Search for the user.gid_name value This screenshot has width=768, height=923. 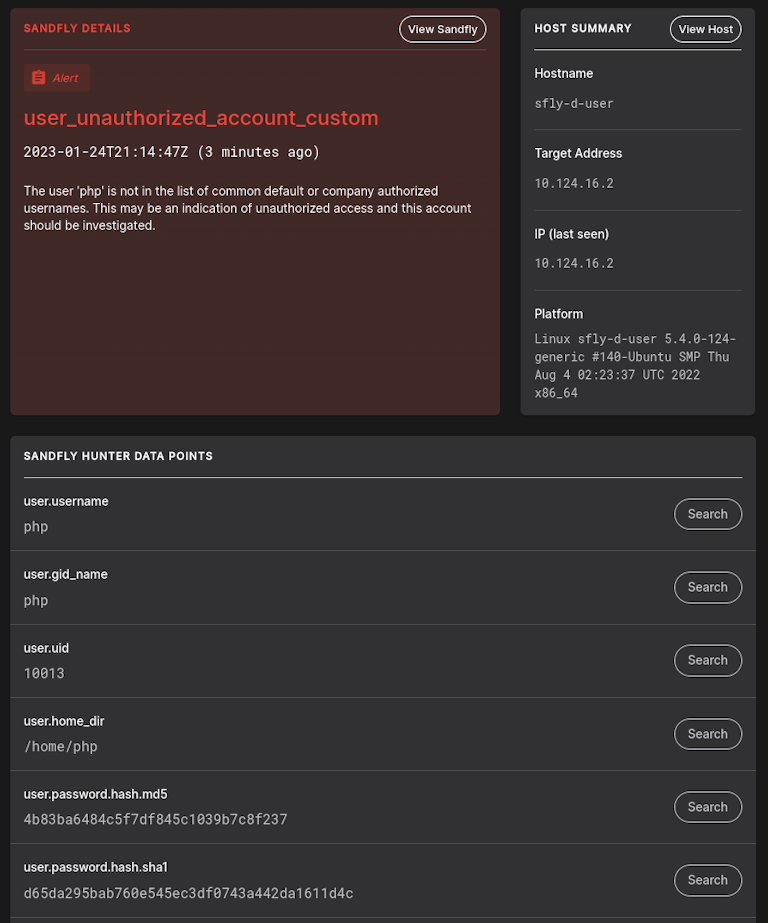(x=707, y=587)
